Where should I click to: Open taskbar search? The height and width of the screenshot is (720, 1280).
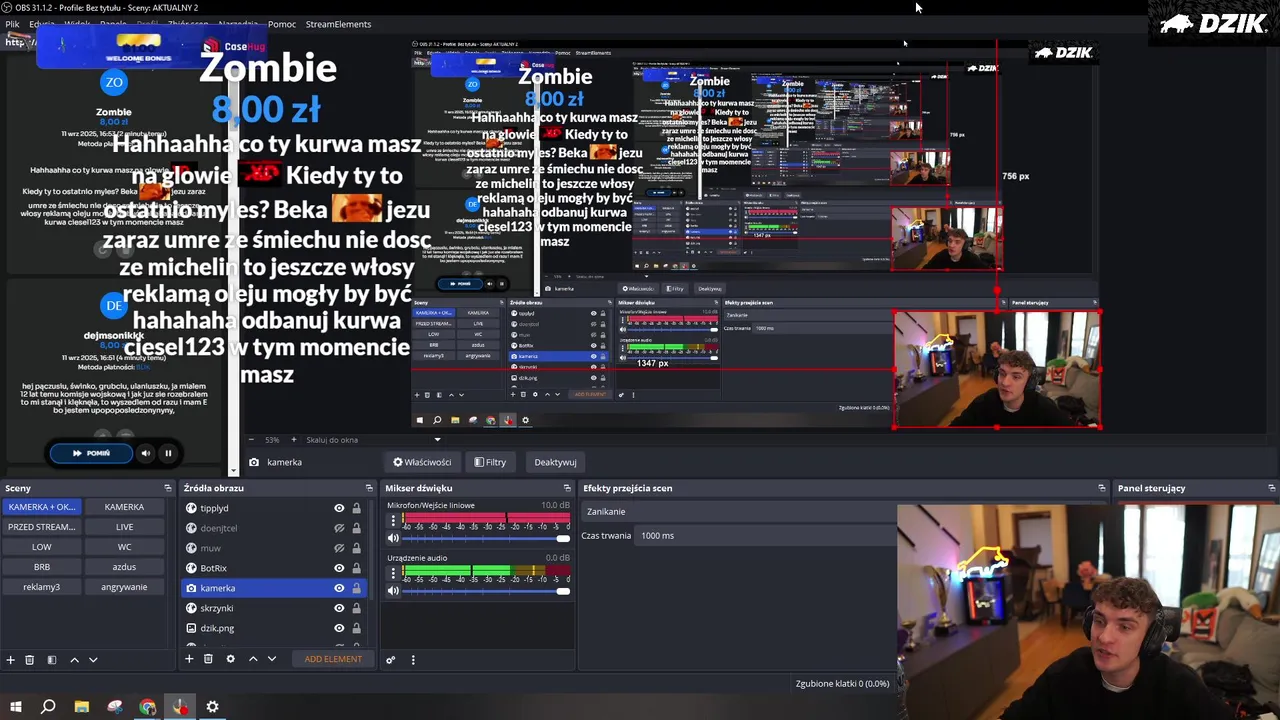48,707
